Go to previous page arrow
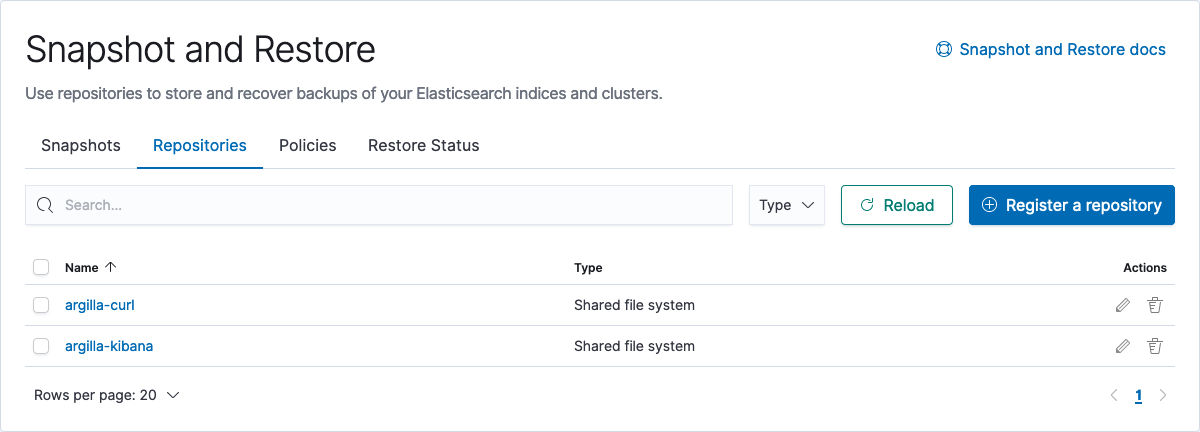Screen dimensions: 1200x432 click(x=1114, y=395)
